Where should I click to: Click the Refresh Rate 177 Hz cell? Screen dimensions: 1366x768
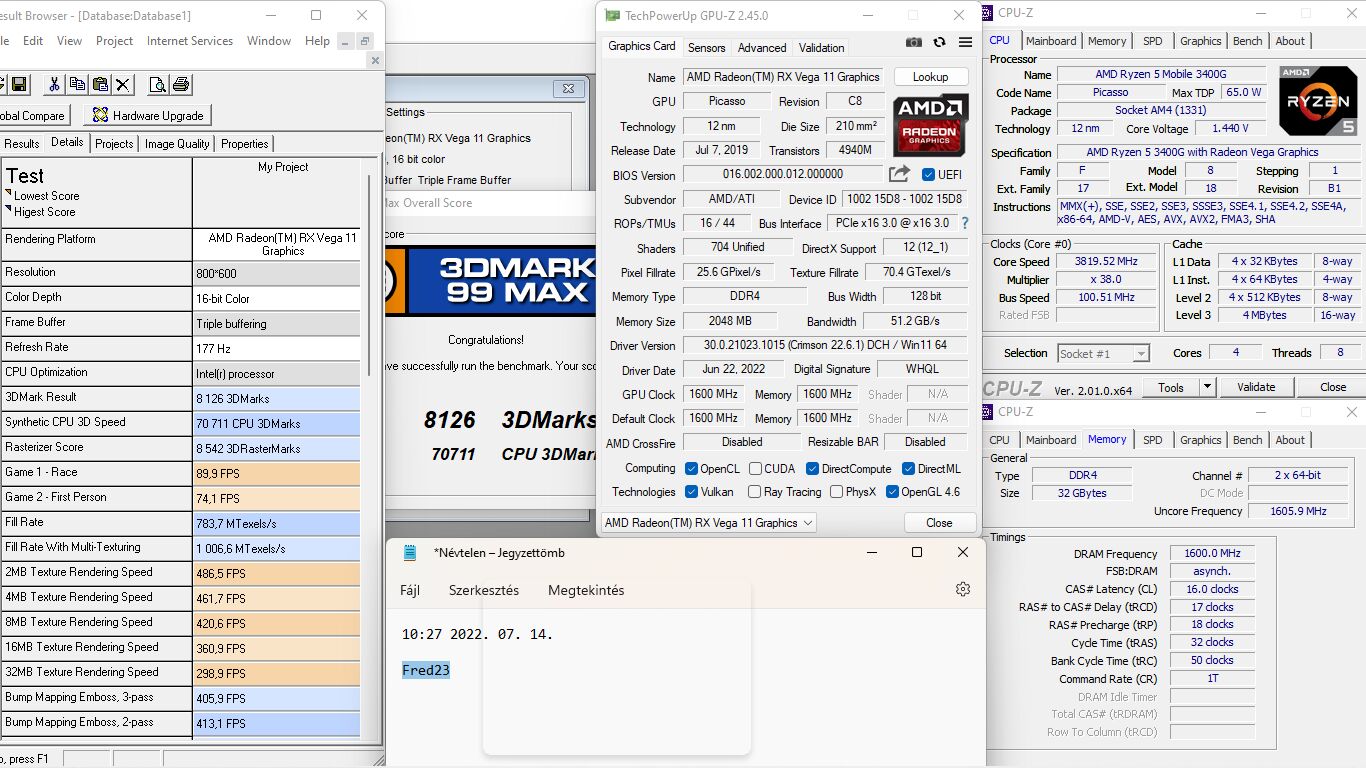[x=276, y=348]
